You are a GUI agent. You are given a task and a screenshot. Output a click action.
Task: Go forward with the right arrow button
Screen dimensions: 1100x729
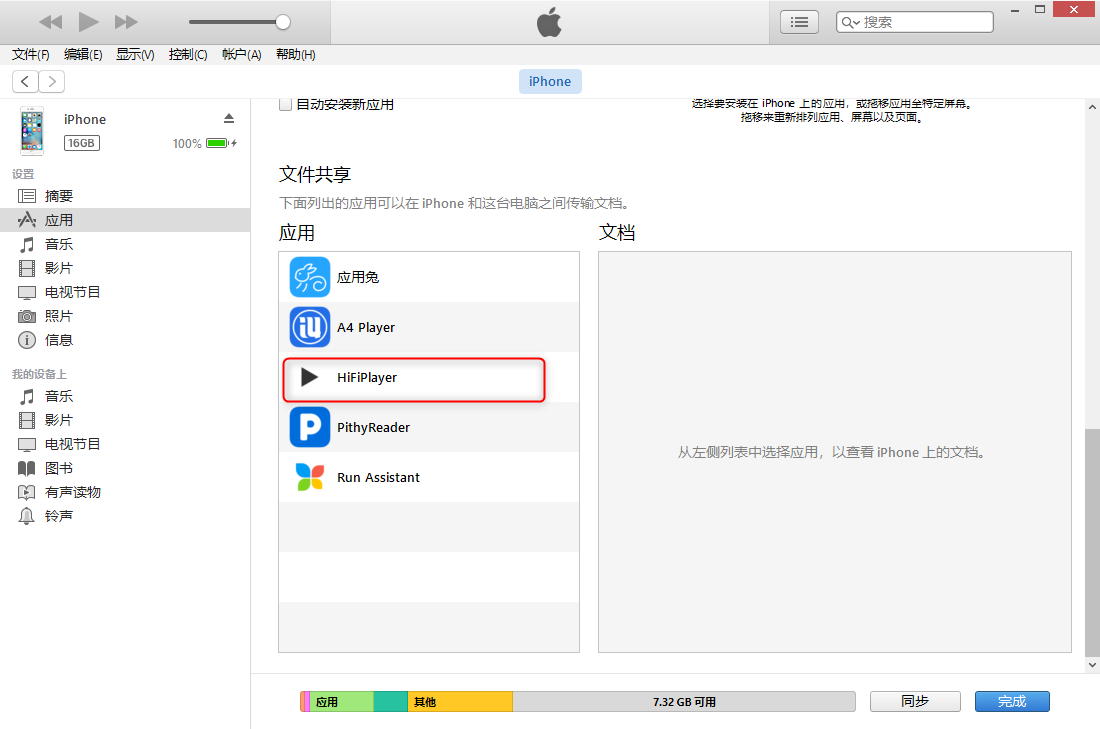pos(52,81)
